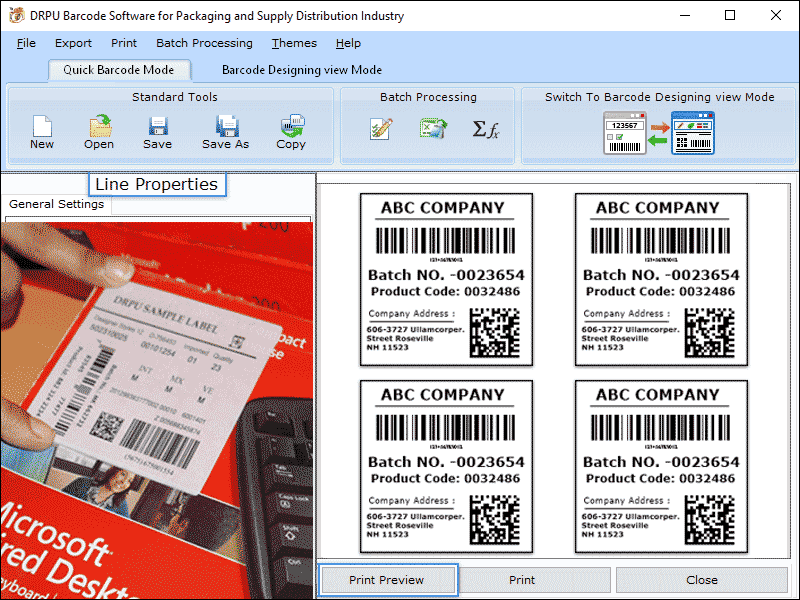Open the Themes menu
This screenshot has height=600, width=800.
pos(293,43)
